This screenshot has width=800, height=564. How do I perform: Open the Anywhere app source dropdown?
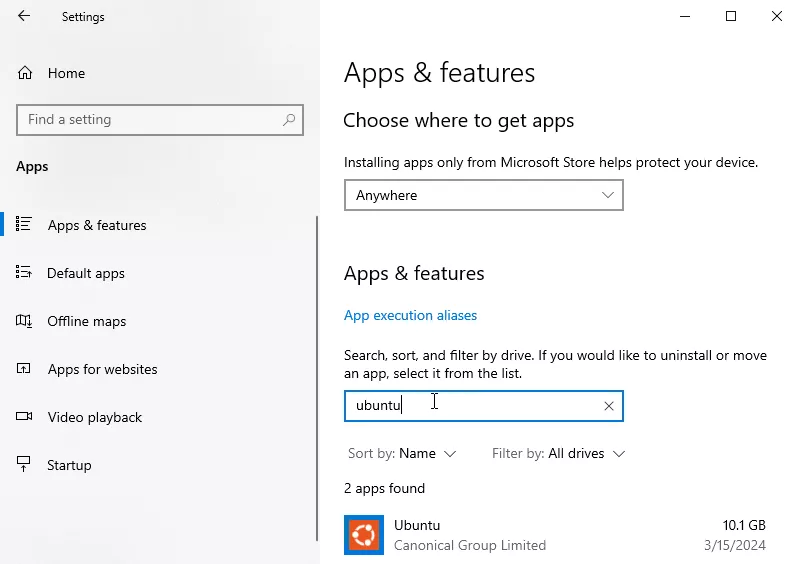pyautogui.click(x=484, y=195)
